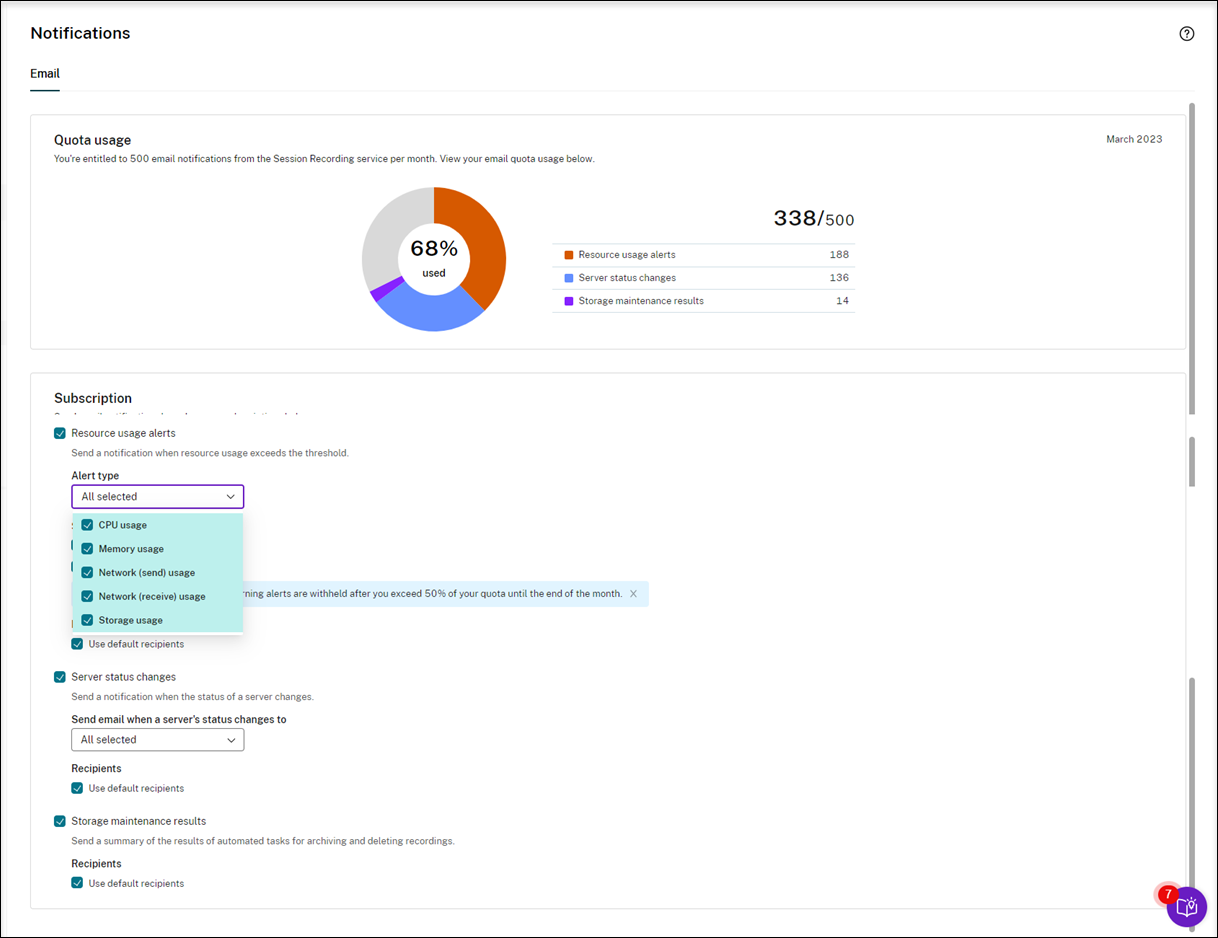Screen dimensions: 1218x938
Task: Uncheck Storage maintenance results checkbox
Action: 60,821
